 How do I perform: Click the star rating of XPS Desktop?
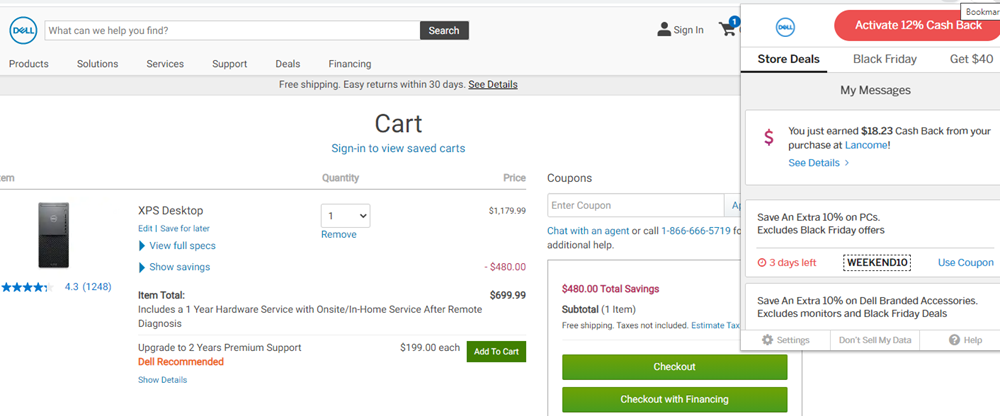(26, 287)
